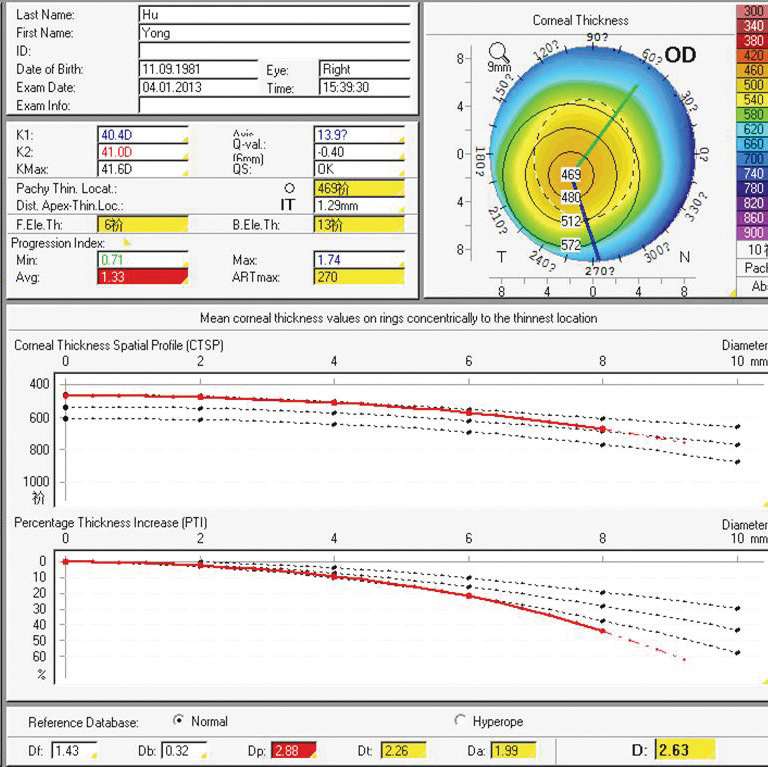Click the 512 thickness label on map
Image resolution: width=768 pixels, height=767 pixels.
pos(570,221)
